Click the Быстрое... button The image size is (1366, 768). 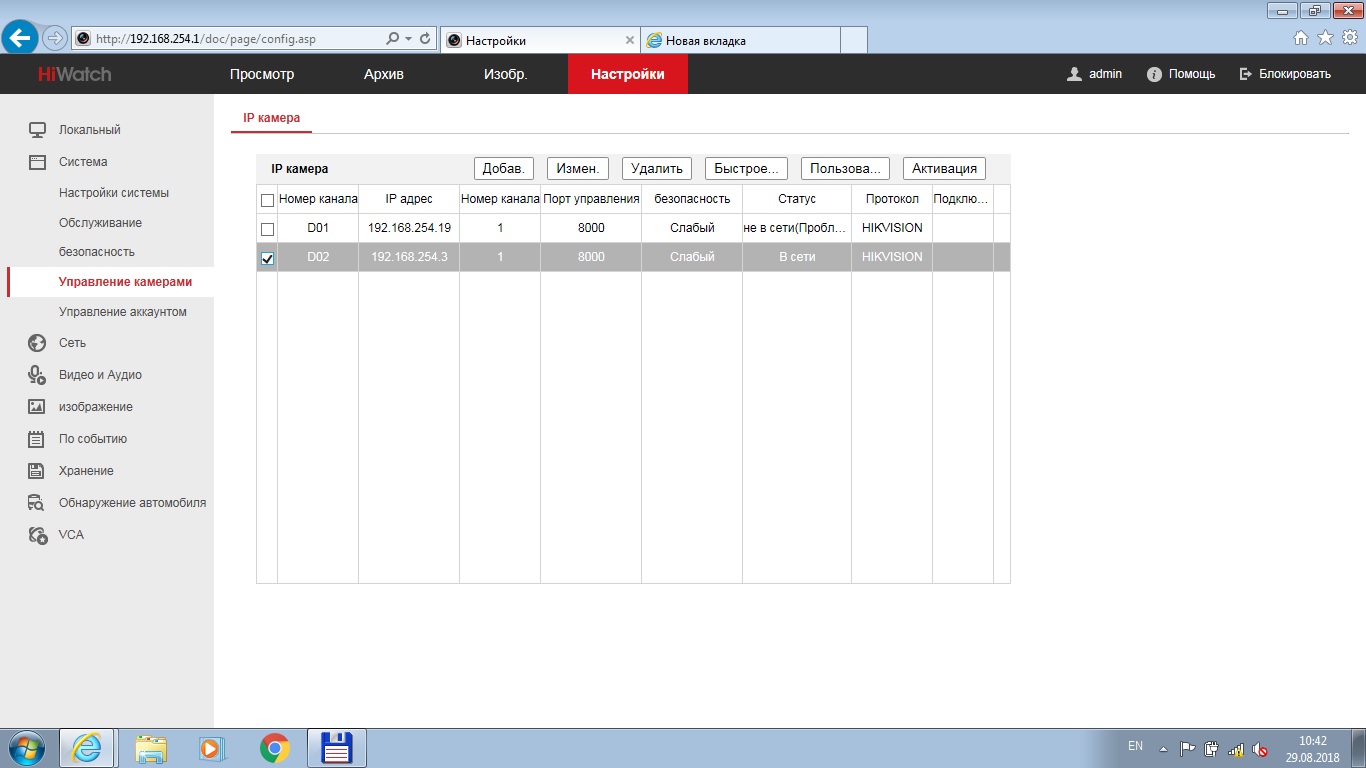tap(746, 169)
